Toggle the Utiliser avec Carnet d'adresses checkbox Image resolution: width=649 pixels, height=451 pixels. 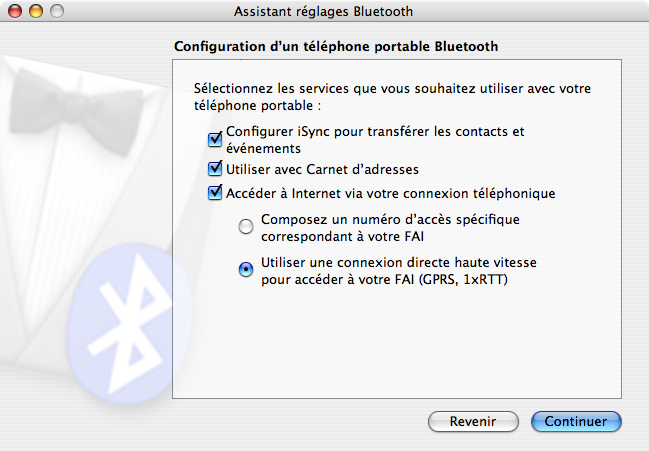tap(214, 169)
